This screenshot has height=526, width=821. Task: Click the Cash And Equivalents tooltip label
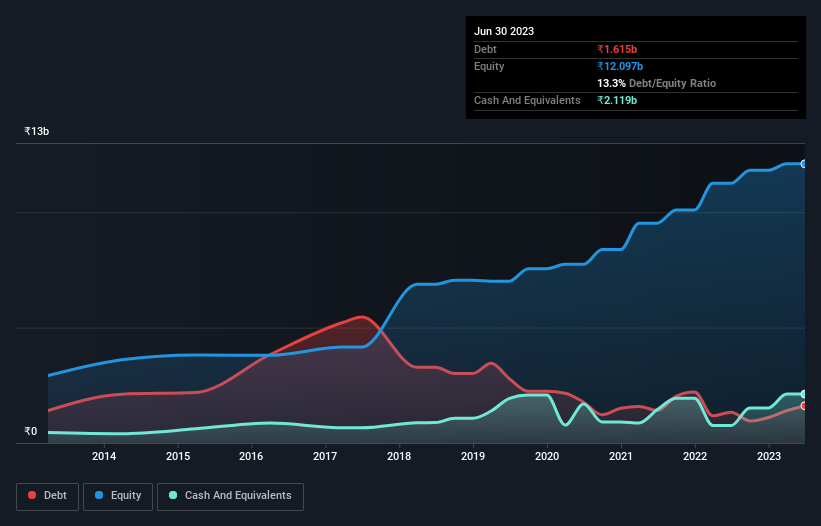point(527,100)
